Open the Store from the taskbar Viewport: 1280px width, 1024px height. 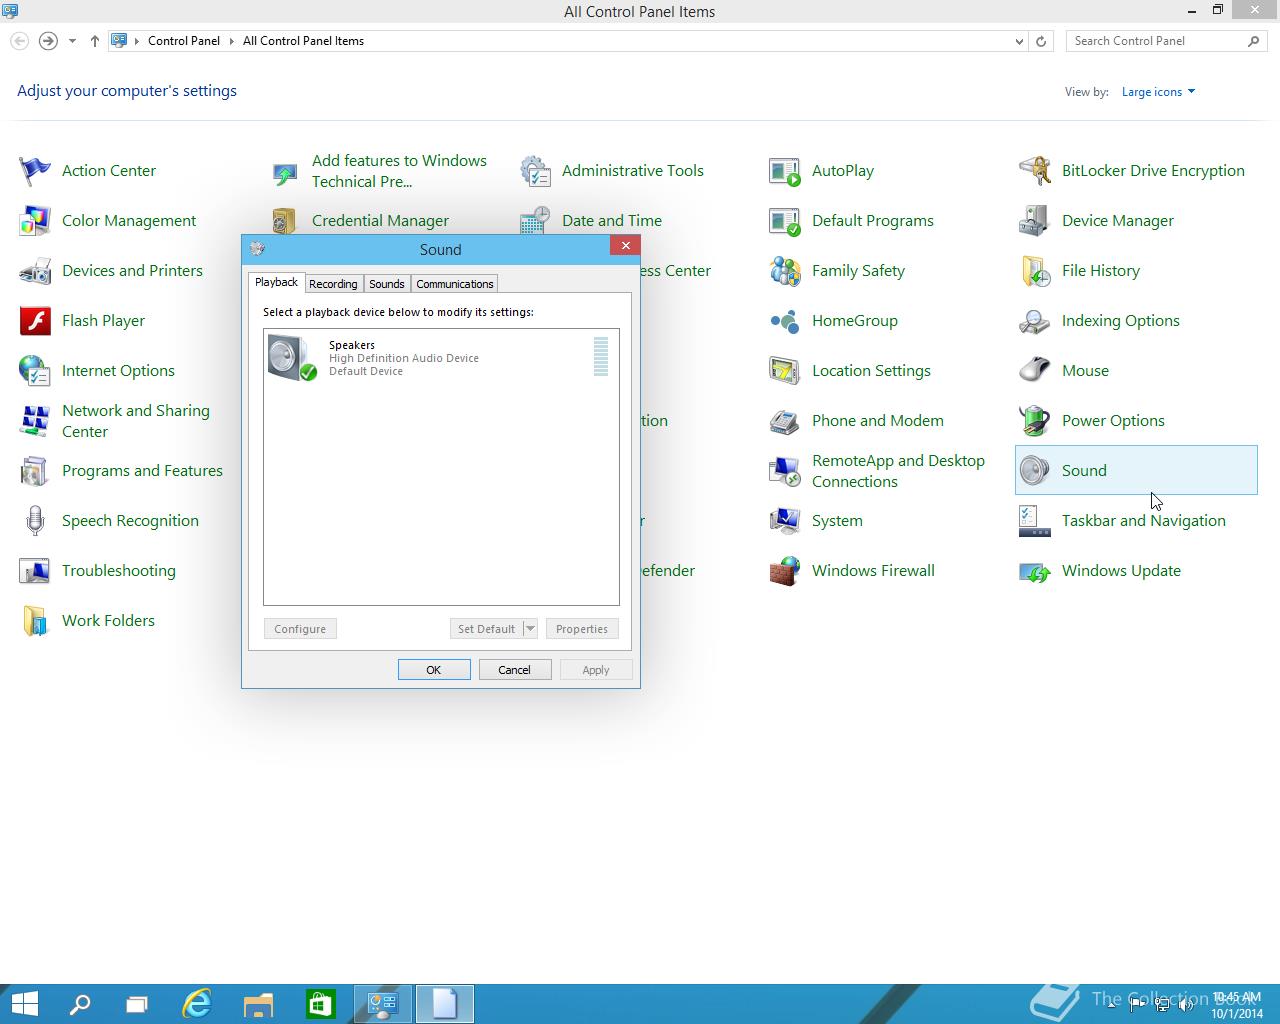coord(320,1004)
